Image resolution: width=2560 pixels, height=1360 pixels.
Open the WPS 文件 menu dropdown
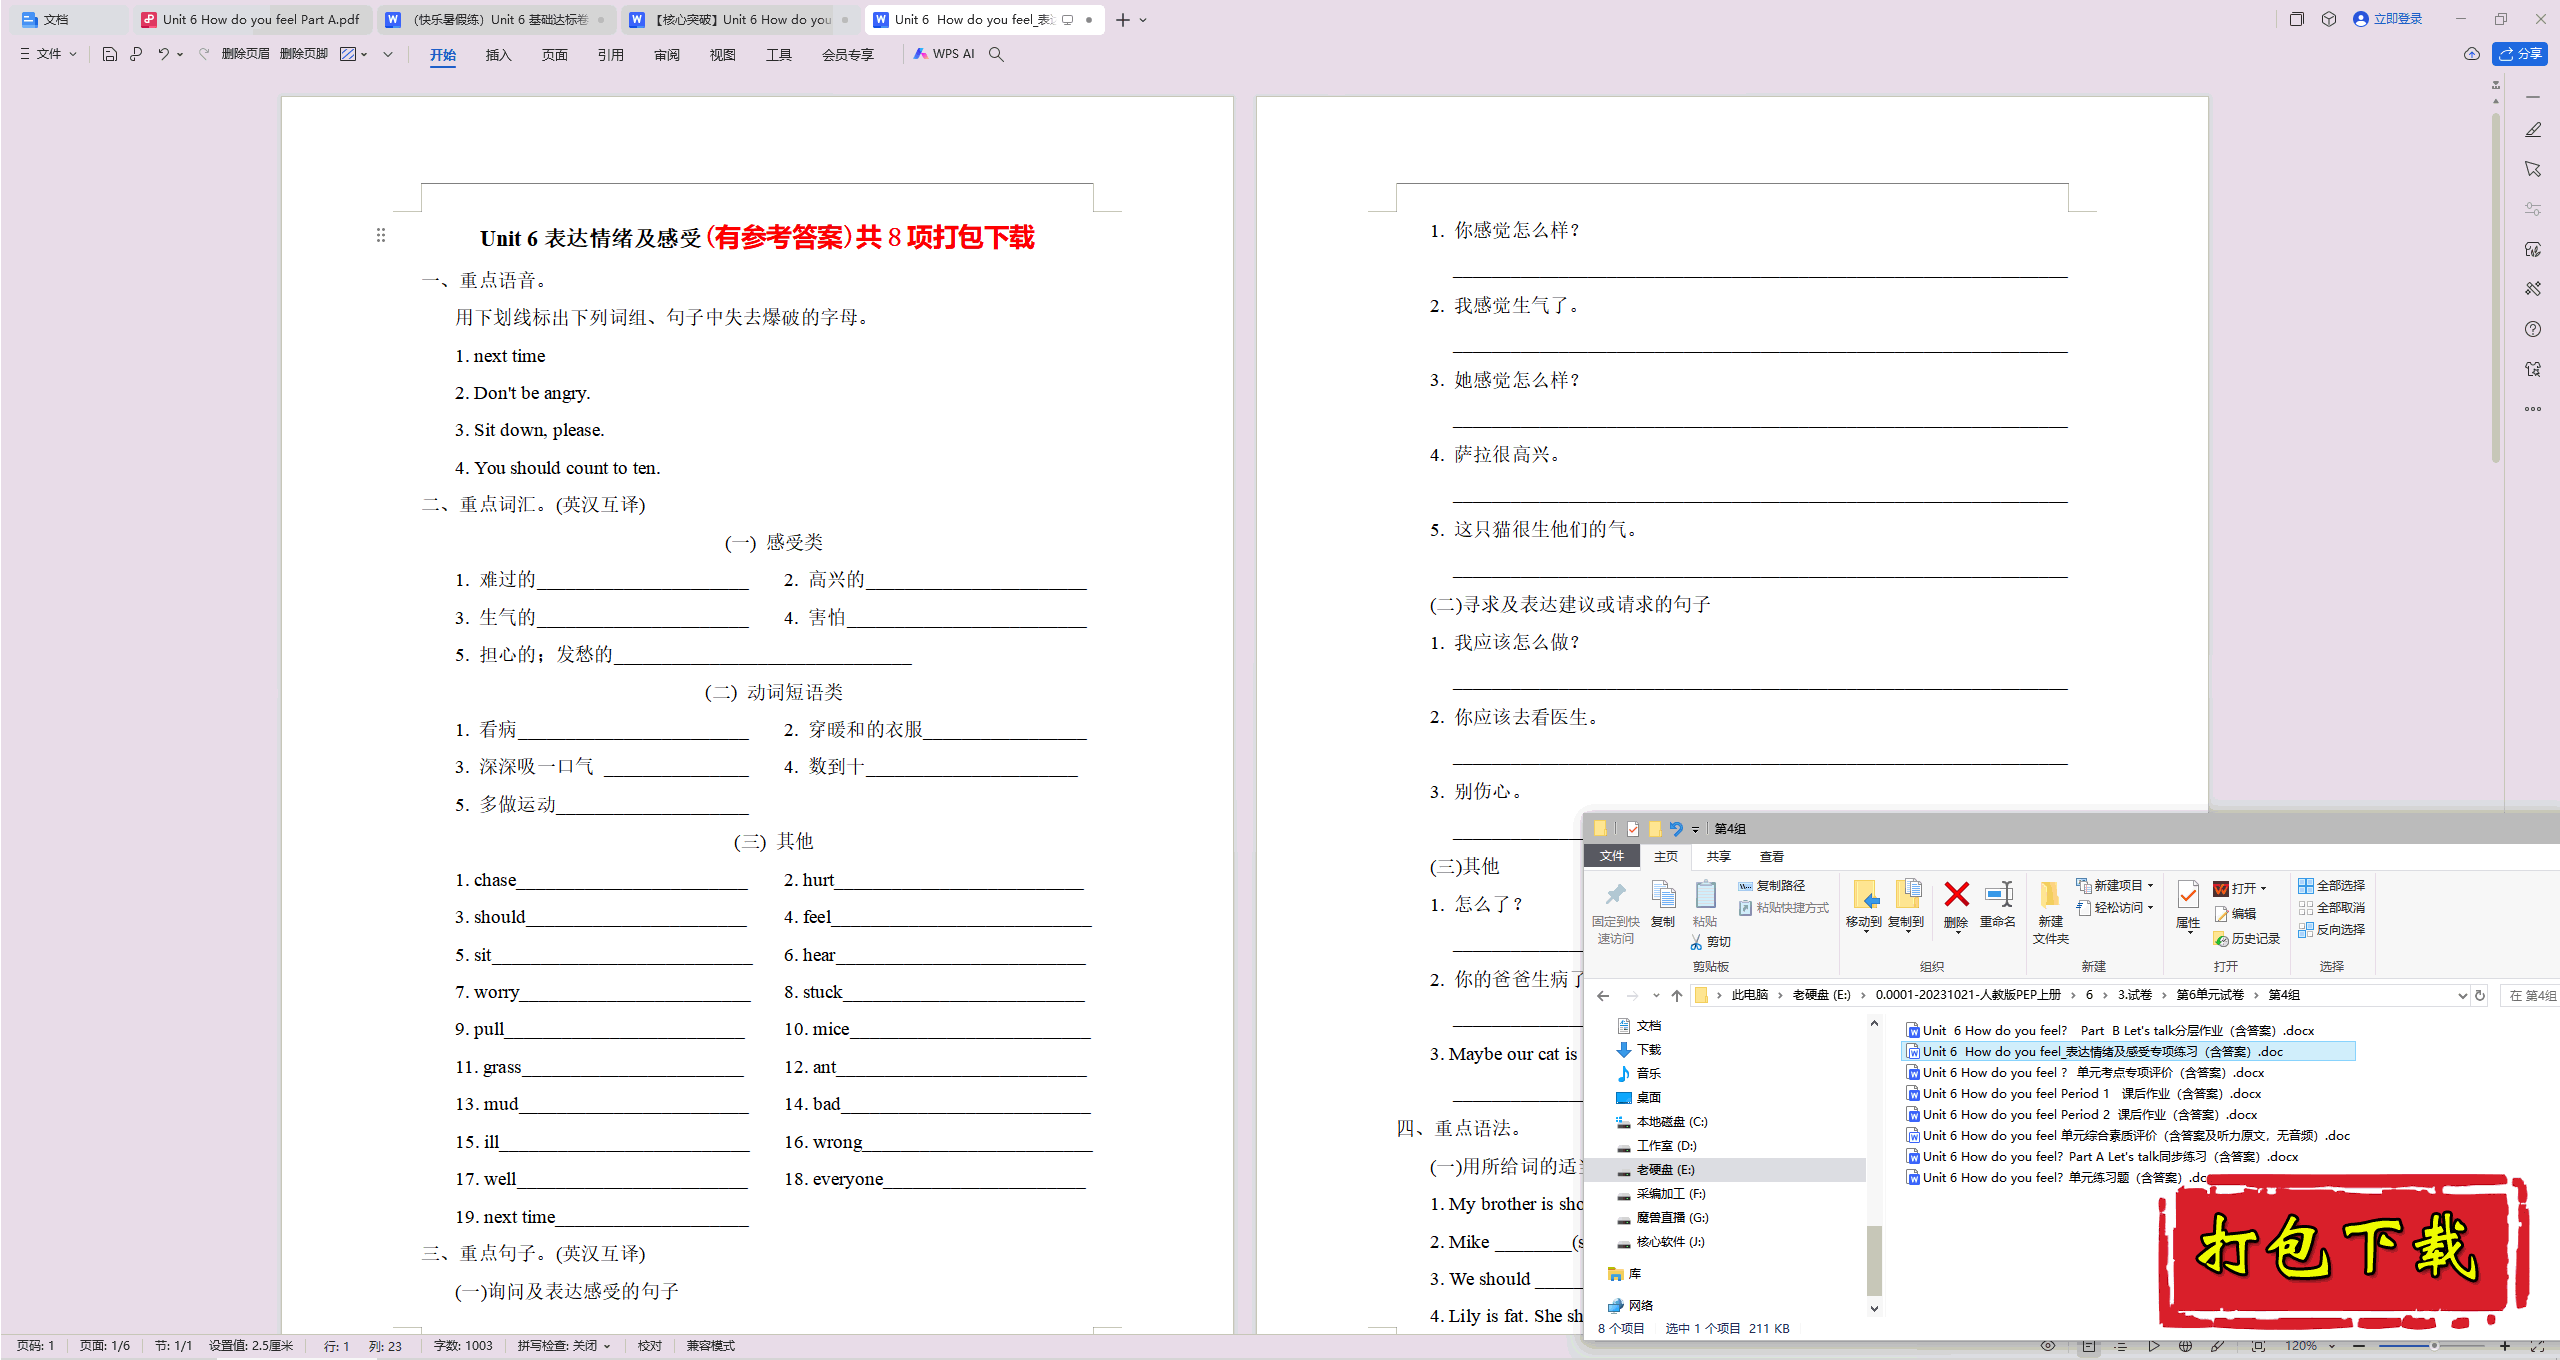tap(48, 54)
